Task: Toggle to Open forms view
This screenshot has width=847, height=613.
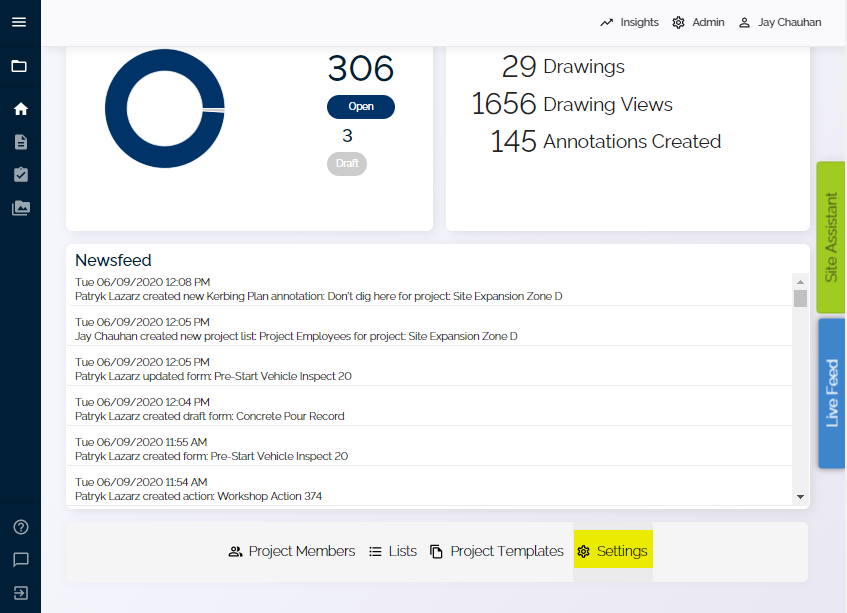Action: 360,106
